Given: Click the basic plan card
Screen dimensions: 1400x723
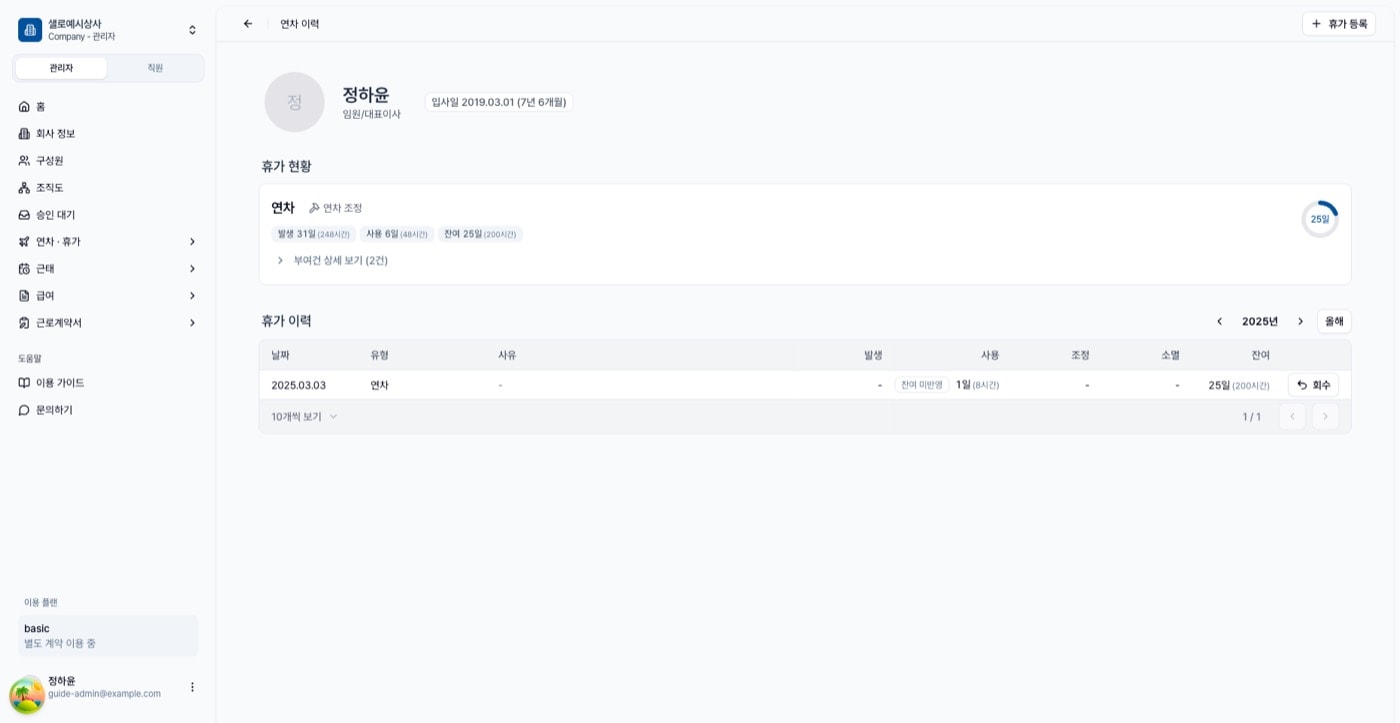Looking at the screenshot, I should coord(108,636).
